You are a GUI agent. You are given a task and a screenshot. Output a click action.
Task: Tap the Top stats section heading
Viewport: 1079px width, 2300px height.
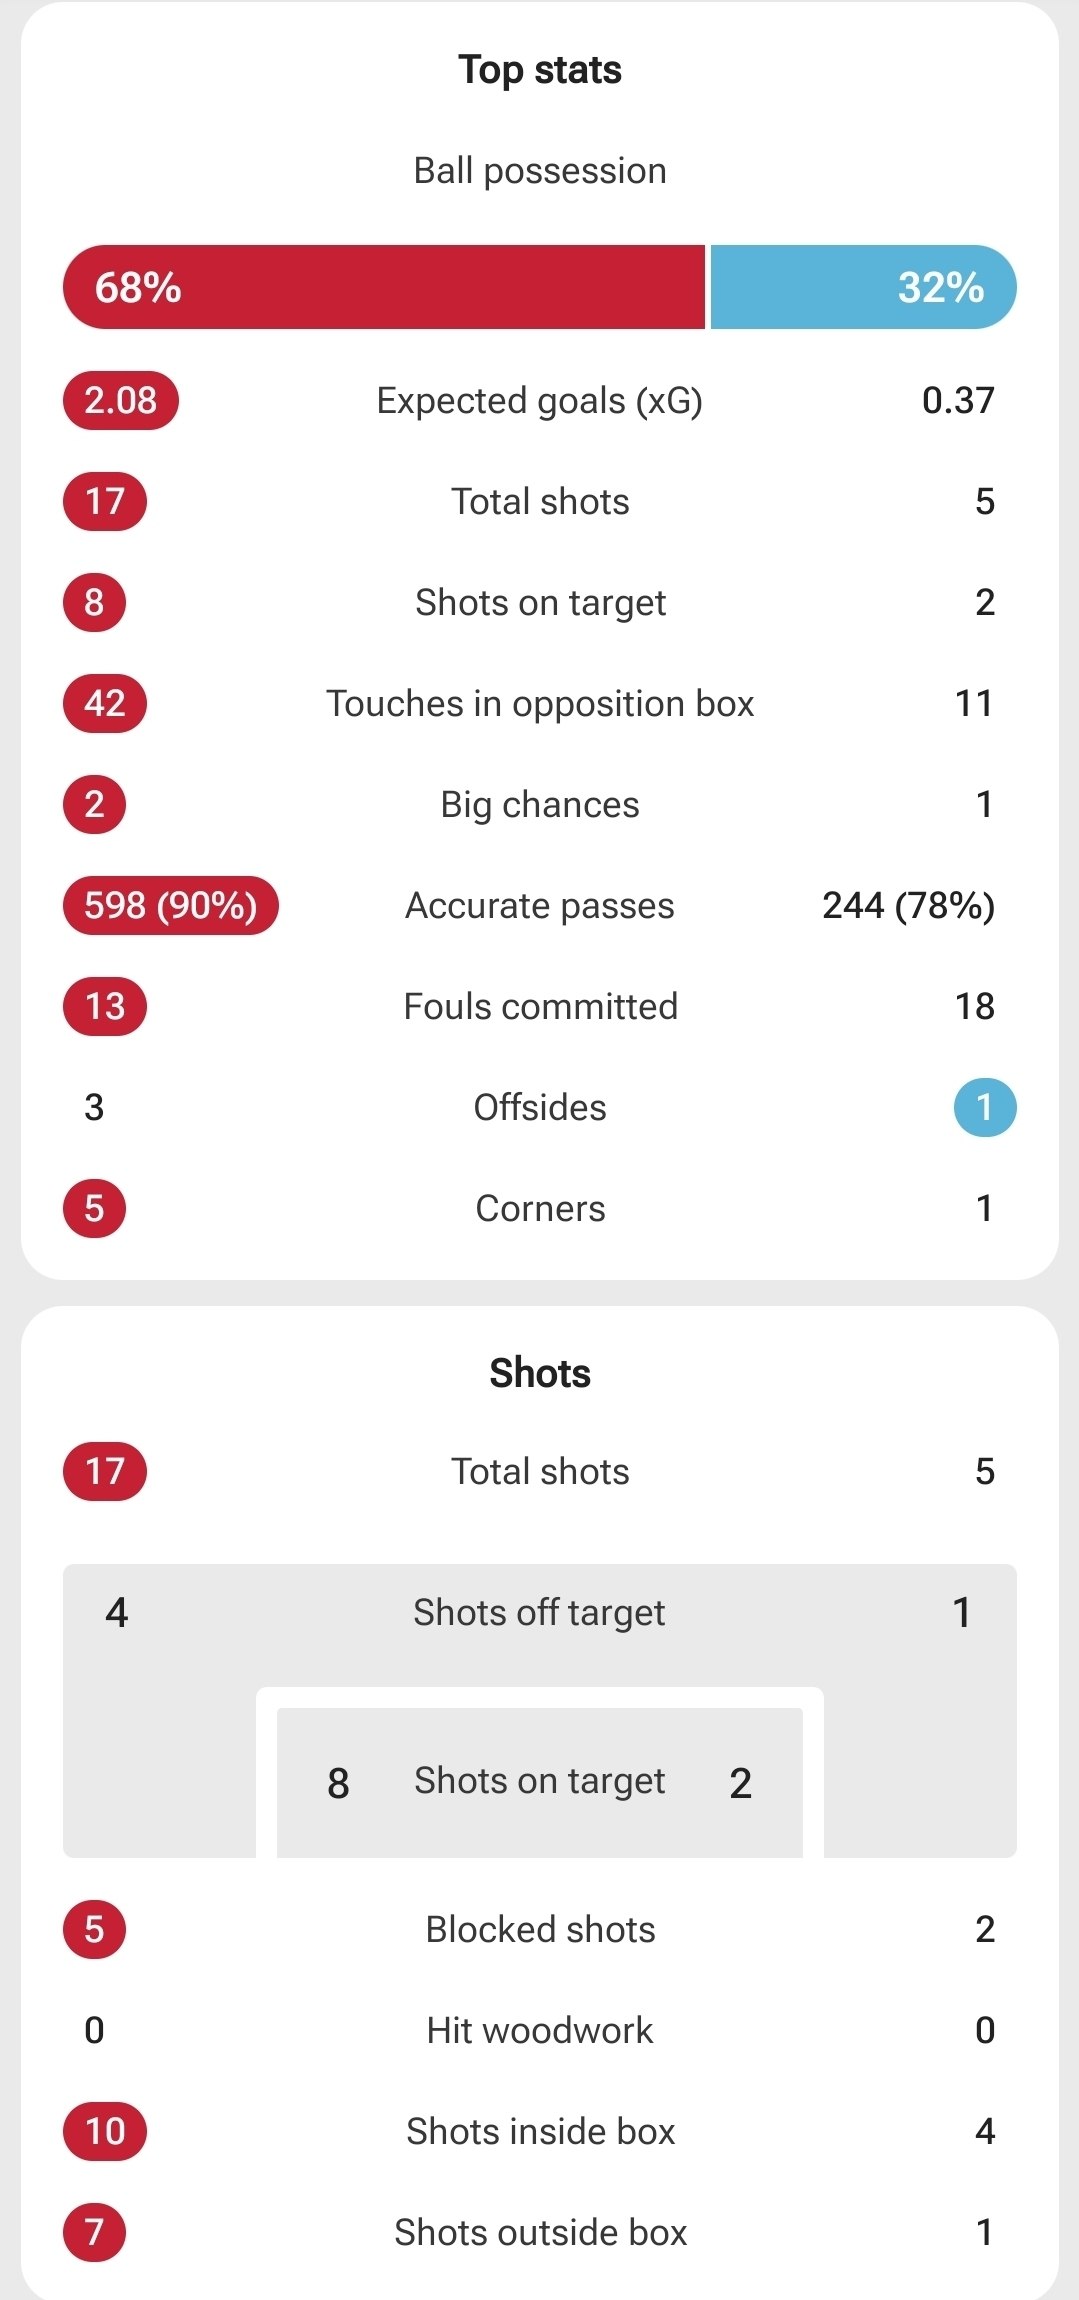pyautogui.click(x=540, y=70)
